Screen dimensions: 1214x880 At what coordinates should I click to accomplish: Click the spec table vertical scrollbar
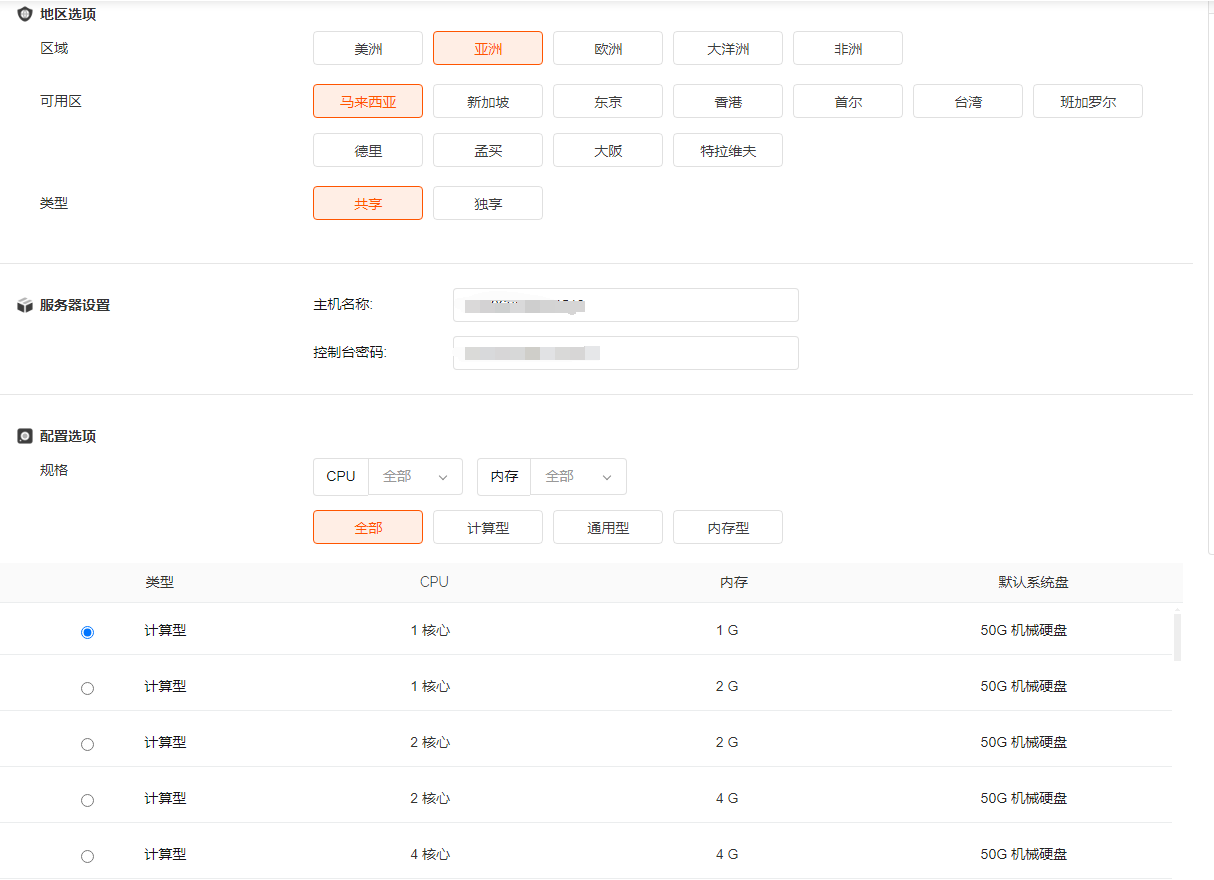pyautogui.click(x=1177, y=638)
